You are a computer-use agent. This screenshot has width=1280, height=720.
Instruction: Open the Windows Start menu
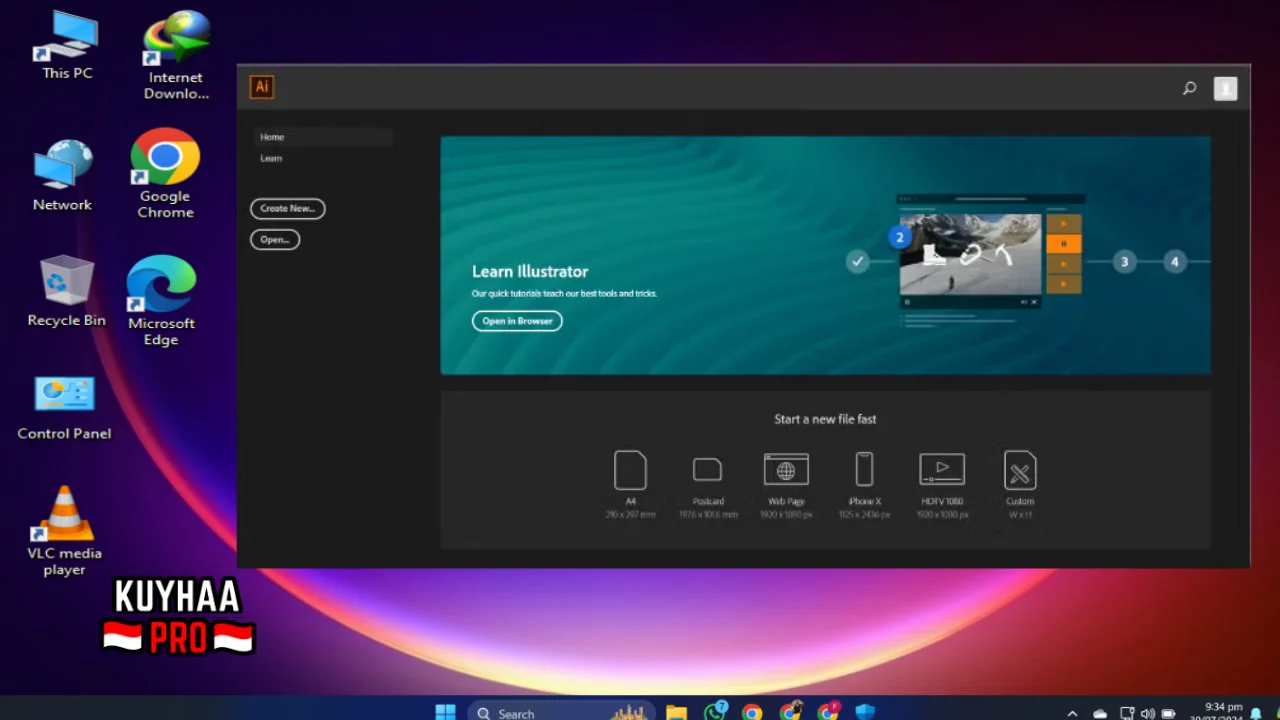click(446, 712)
